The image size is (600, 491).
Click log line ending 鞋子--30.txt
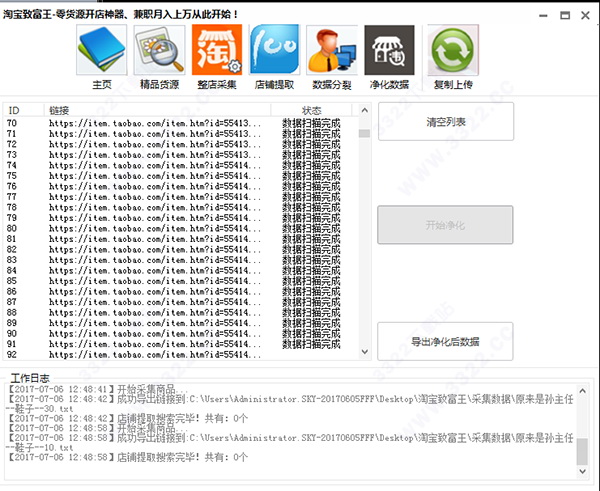(x=290, y=404)
